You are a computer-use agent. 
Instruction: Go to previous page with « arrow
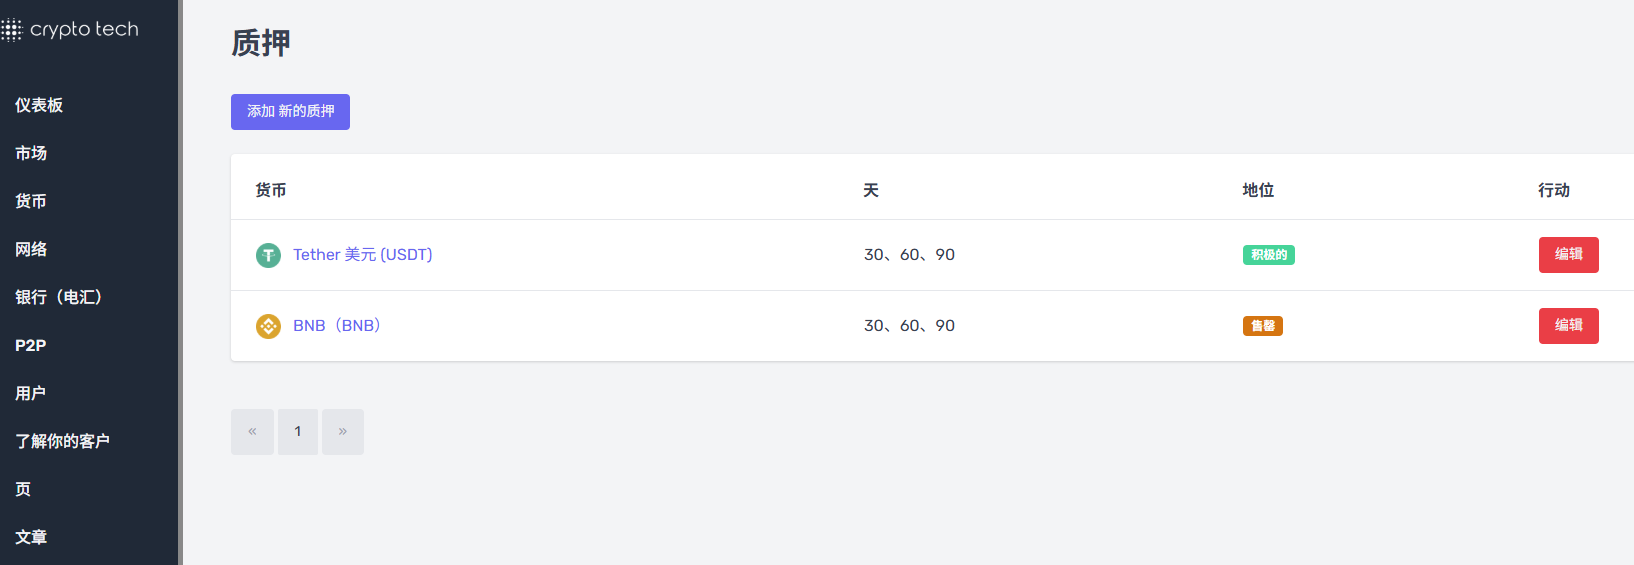tap(252, 432)
